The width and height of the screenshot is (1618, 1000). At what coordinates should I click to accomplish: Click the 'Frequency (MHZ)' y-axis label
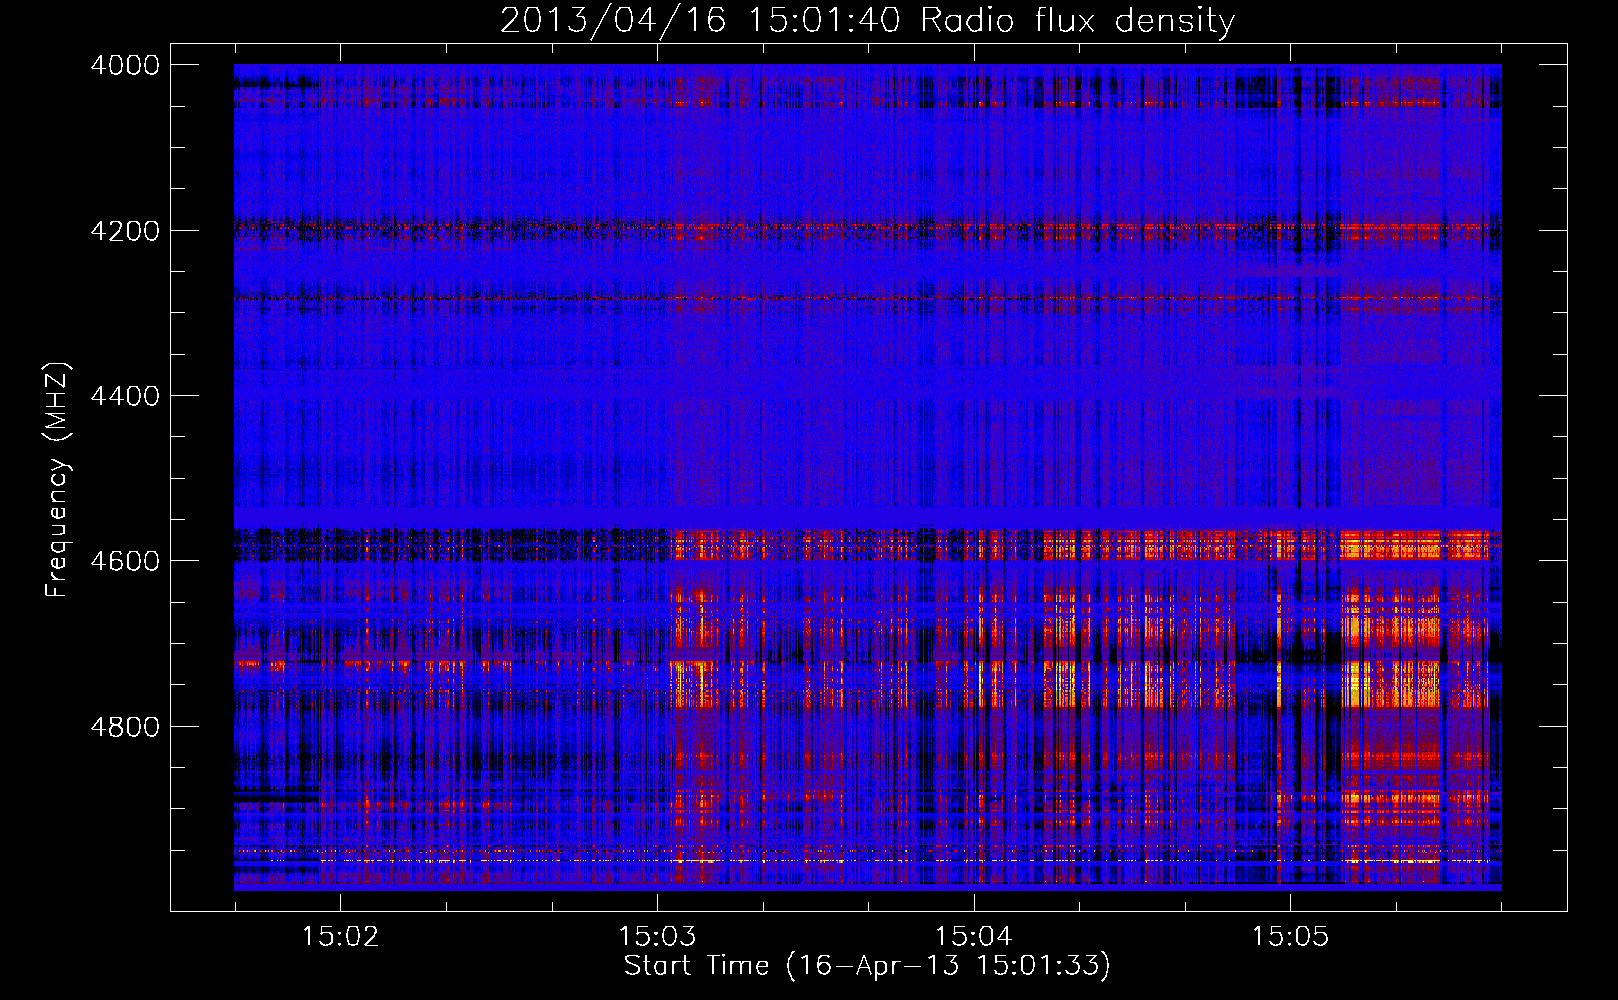click(58, 480)
